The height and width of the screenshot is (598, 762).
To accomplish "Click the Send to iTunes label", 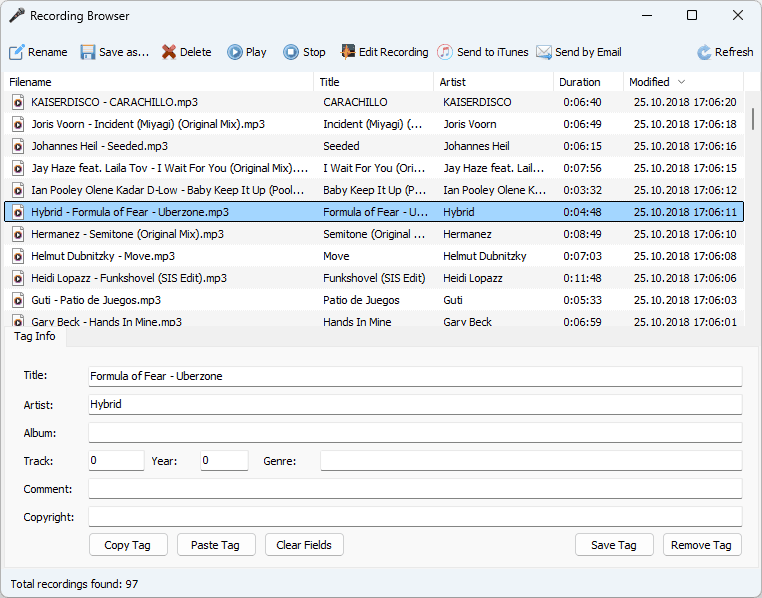I will click(x=492, y=52).
